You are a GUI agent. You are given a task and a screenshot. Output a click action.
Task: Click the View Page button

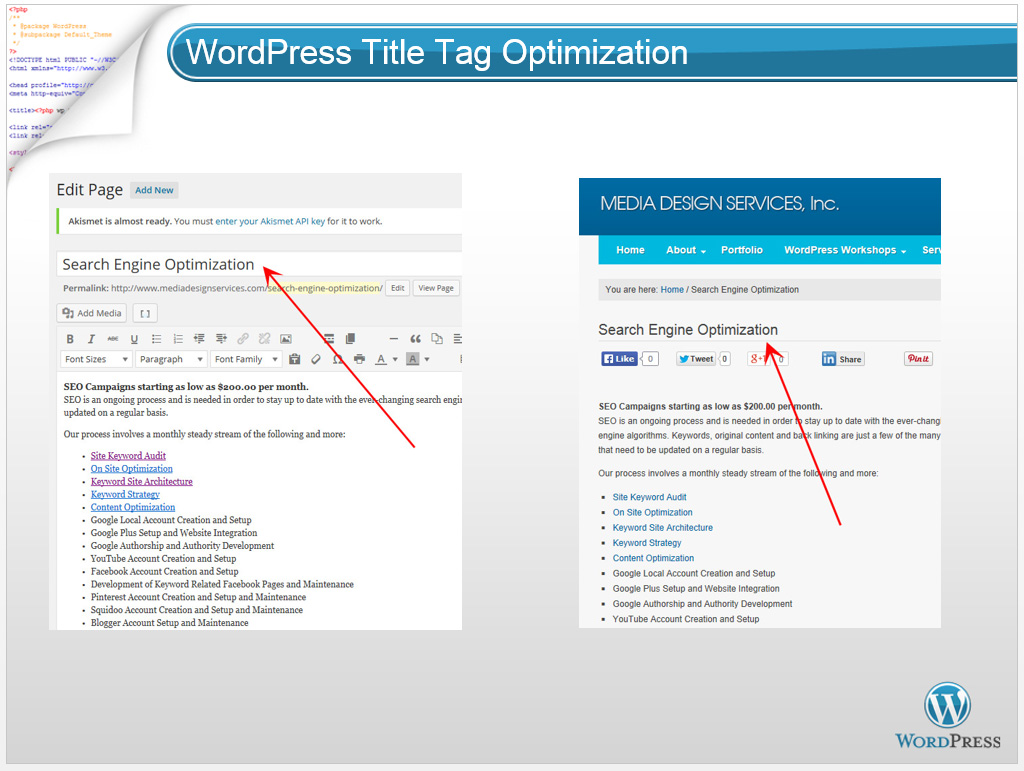pos(436,288)
